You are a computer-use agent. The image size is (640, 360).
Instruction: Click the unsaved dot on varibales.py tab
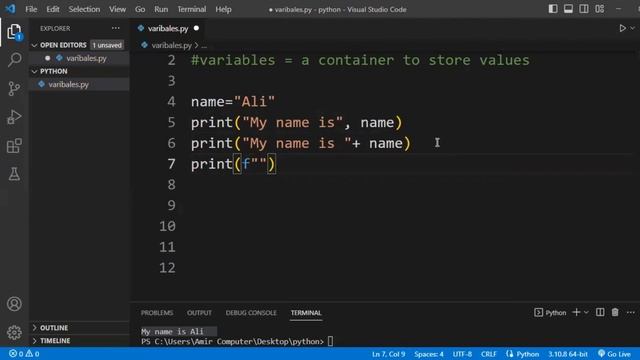(x=196, y=28)
